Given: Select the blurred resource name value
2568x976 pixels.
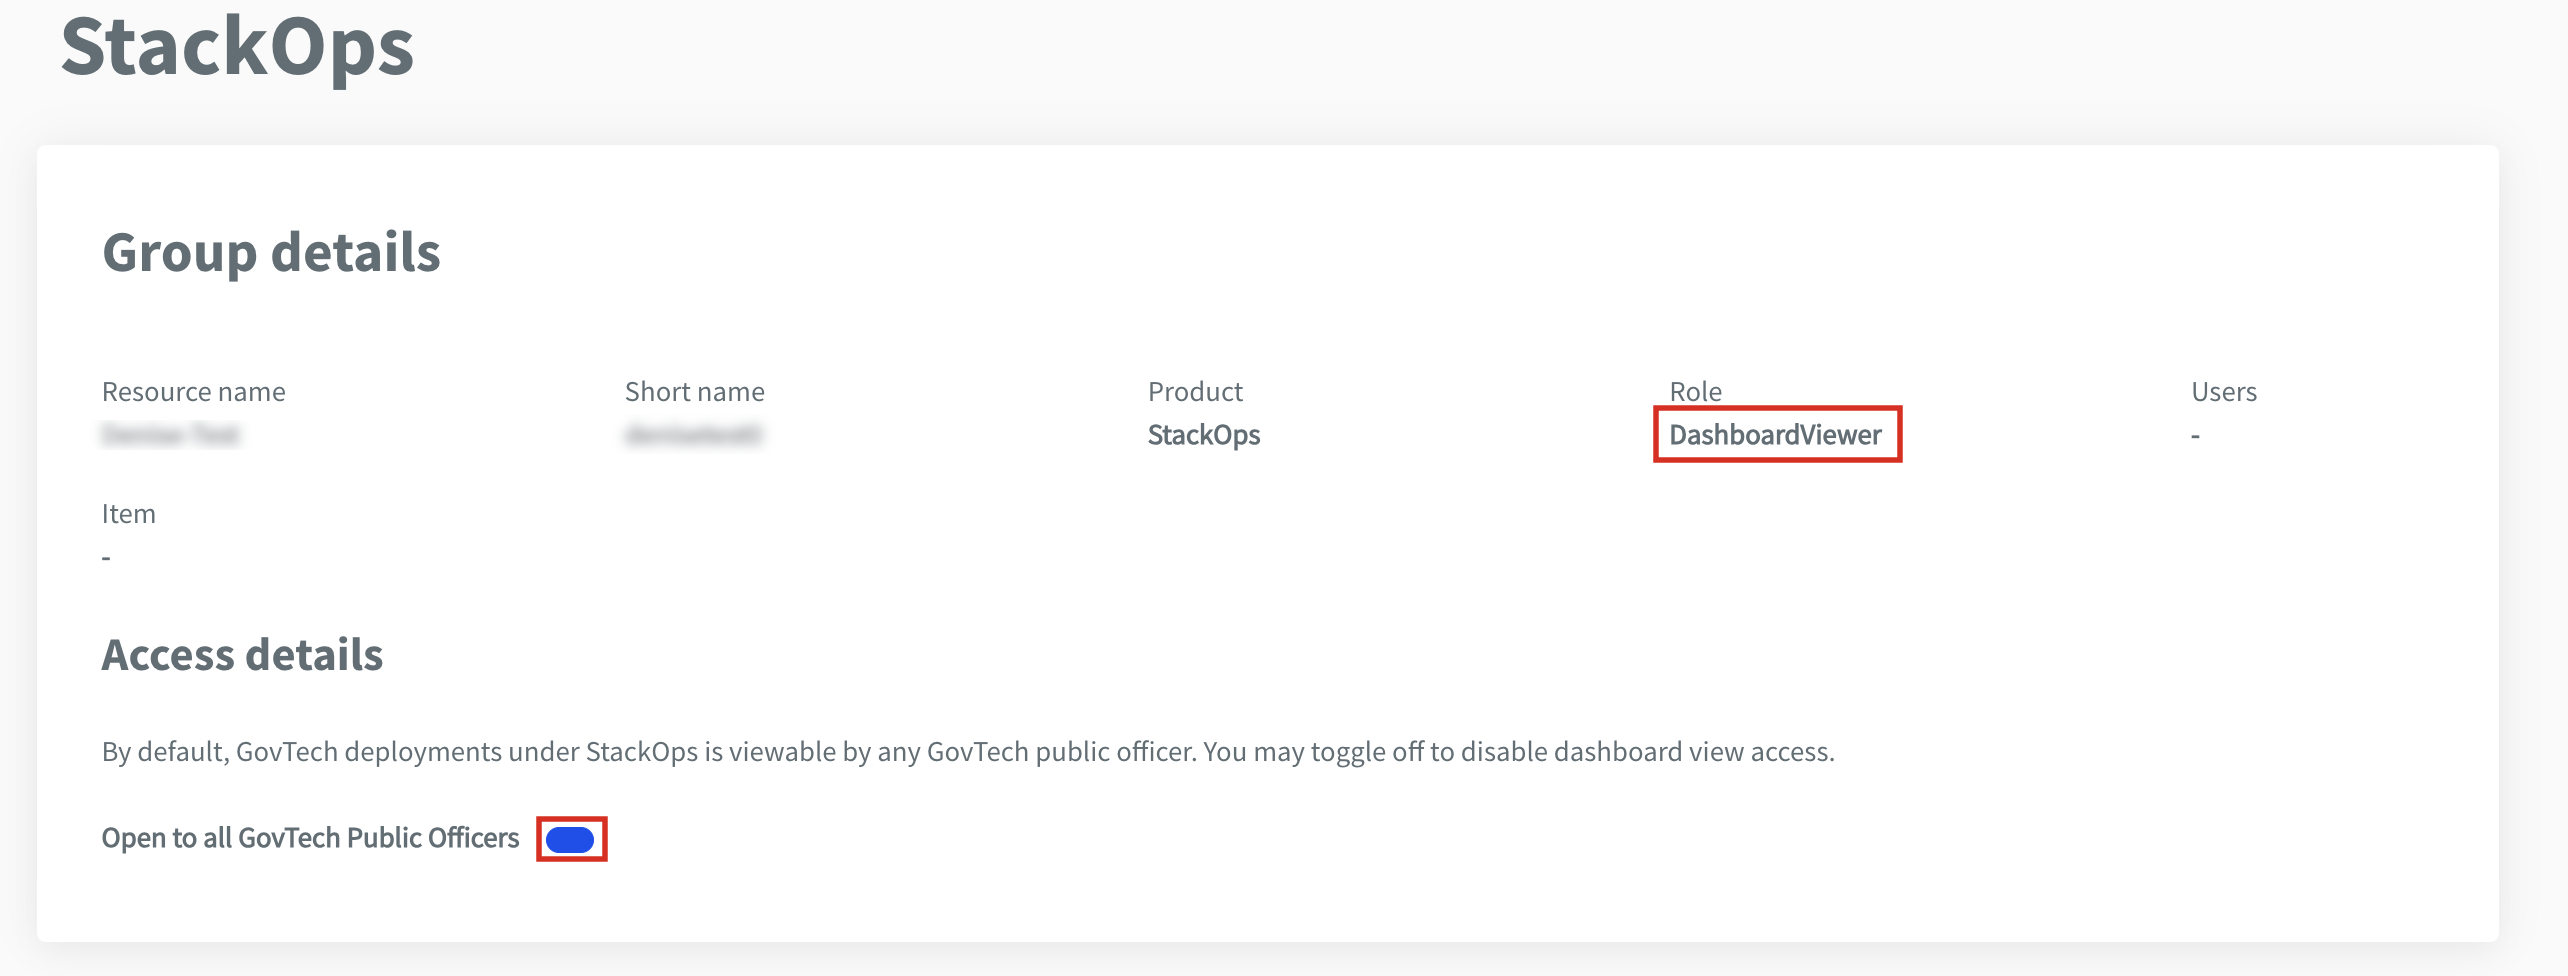Looking at the screenshot, I should tap(171, 434).
